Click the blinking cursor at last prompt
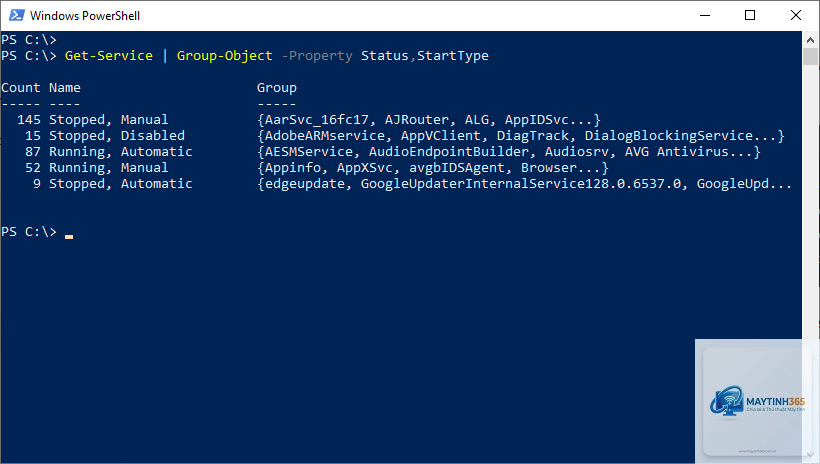The height and width of the screenshot is (464, 820). click(69, 236)
